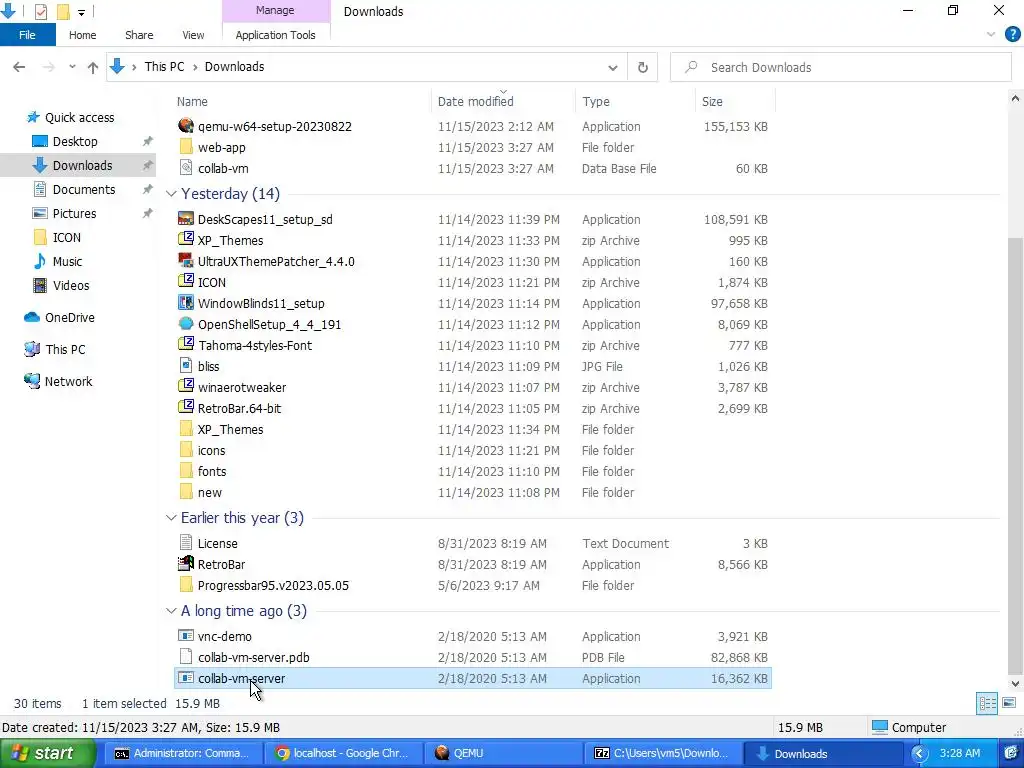
Task: Select the DeskScapes11_setup_sd application icon
Action: click(x=186, y=219)
